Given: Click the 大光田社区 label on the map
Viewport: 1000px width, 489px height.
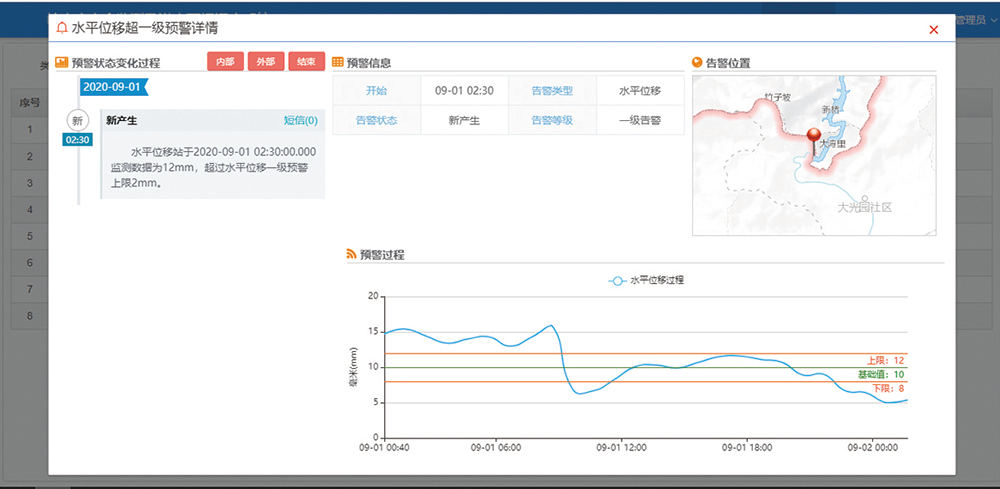Looking at the screenshot, I should pos(864,208).
